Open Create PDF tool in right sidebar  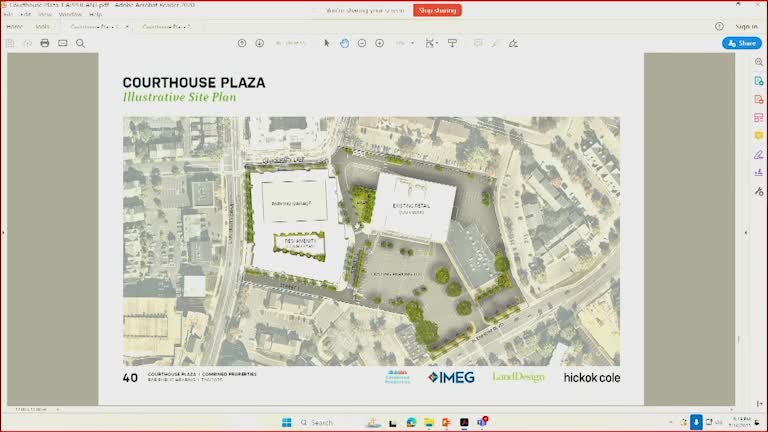[x=759, y=99]
